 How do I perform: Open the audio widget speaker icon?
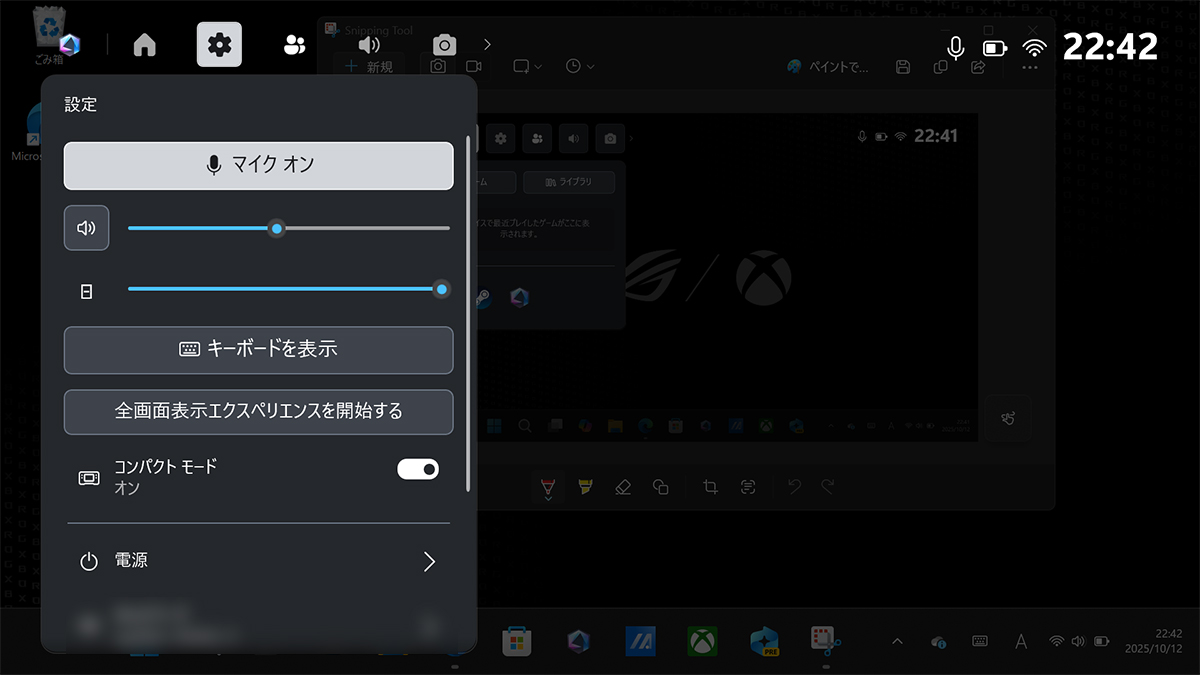[x=369, y=44]
